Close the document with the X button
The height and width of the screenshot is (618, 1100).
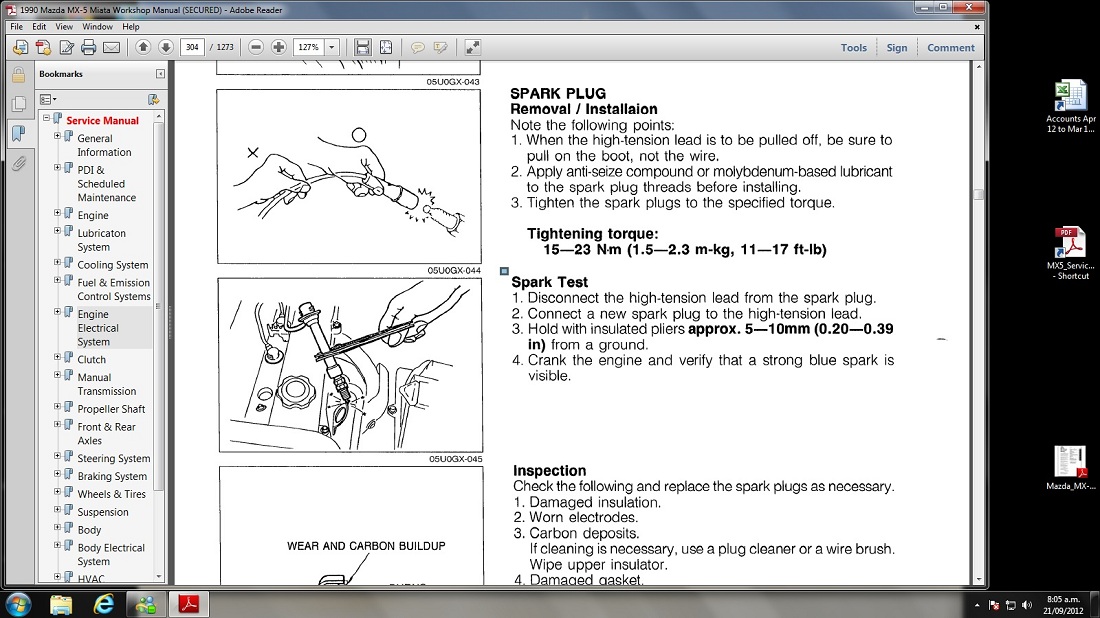(977, 27)
